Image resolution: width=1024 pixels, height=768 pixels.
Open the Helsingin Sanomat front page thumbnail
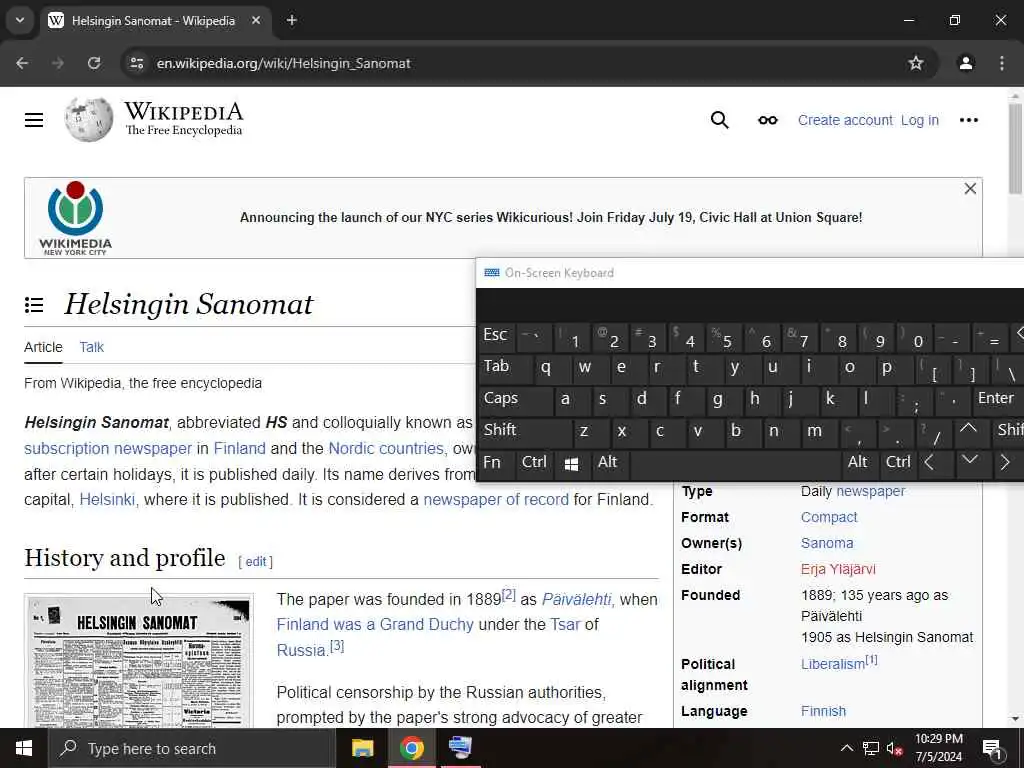[x=138, y=662]
